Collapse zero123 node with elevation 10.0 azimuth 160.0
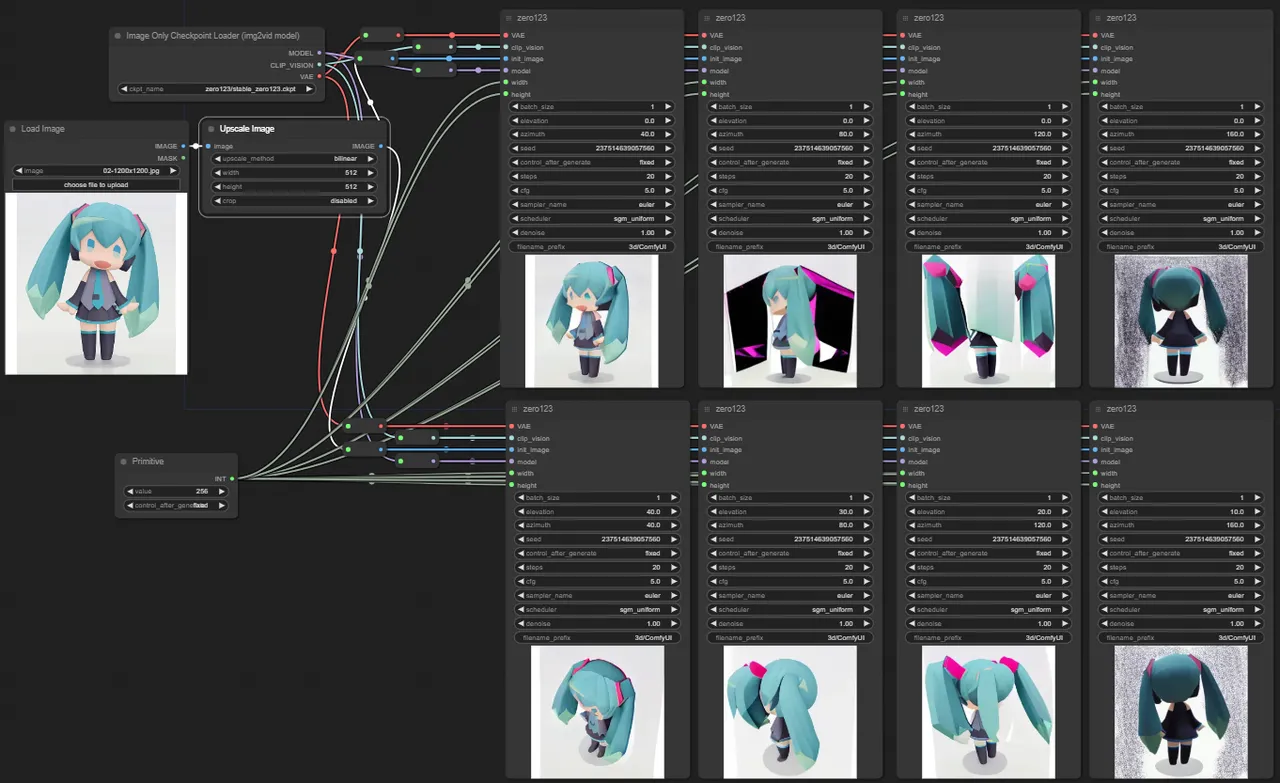This screenshot has width=1280, height=783. (x=1098, y=409)
